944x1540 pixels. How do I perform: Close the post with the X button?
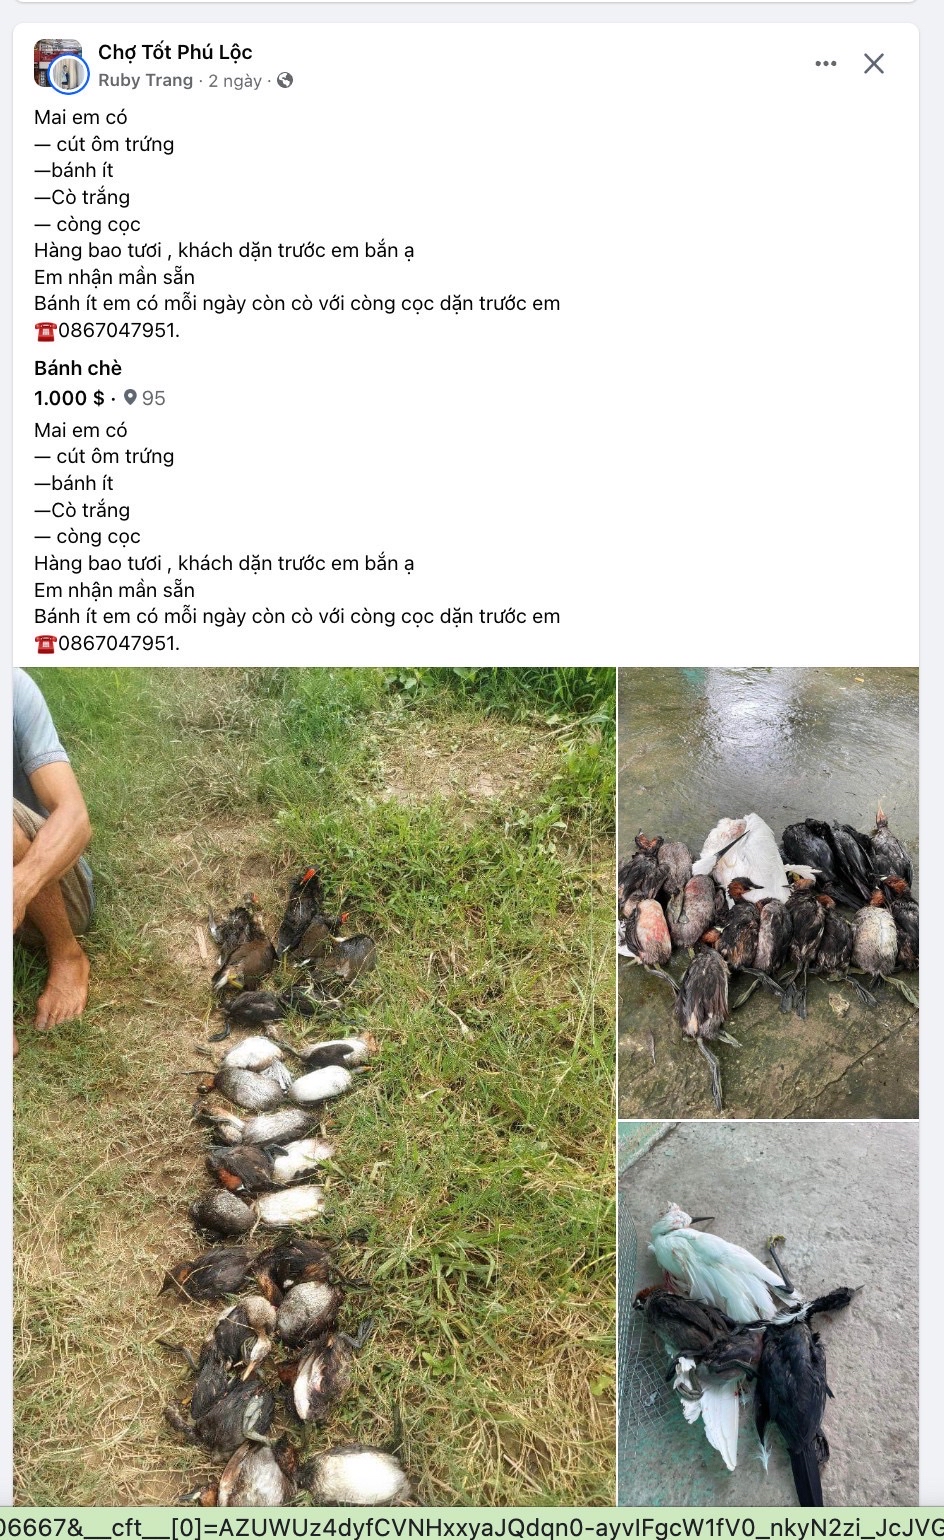[x=874, y=64]
